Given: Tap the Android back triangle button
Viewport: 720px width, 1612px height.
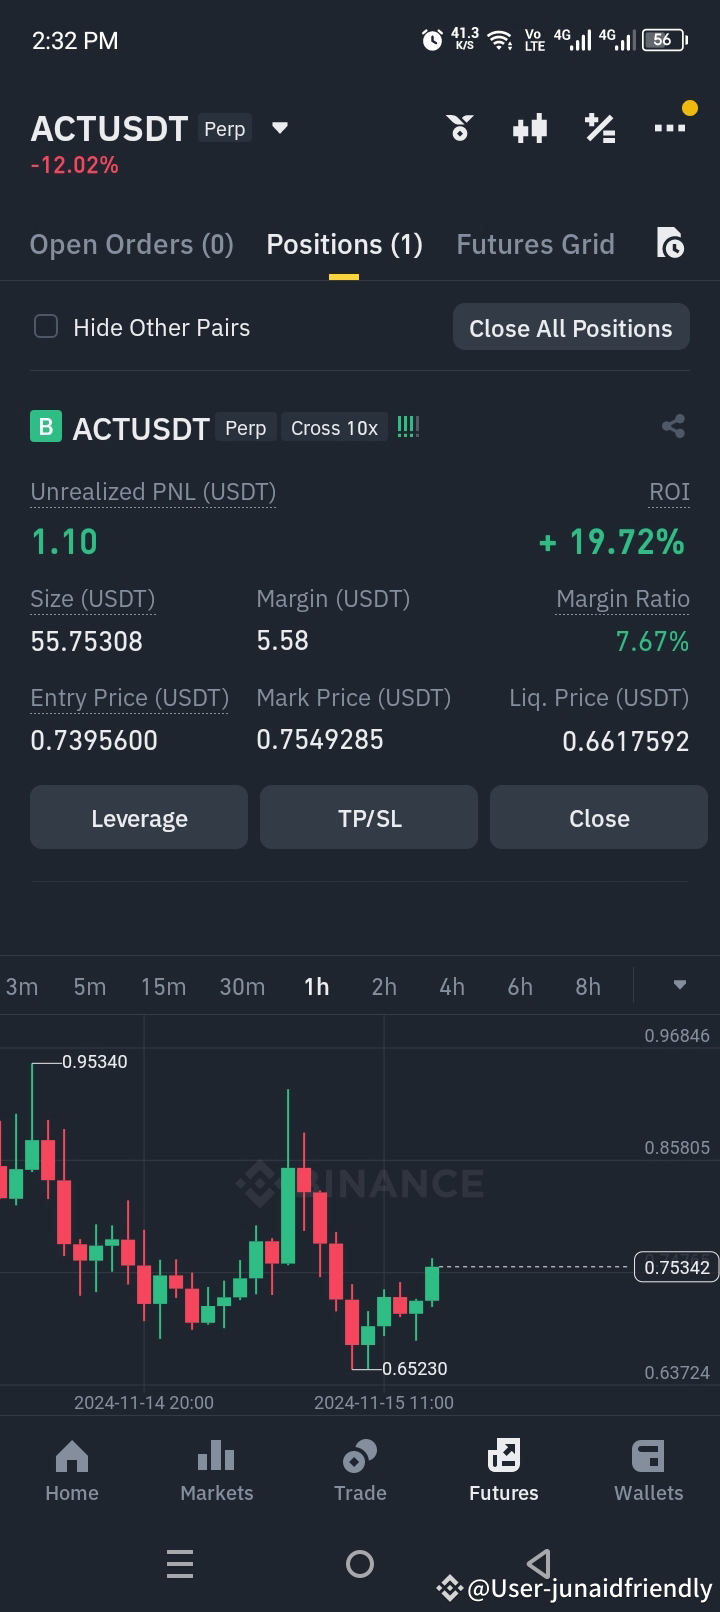Looking at the screenshot, I should [539, 1563].
